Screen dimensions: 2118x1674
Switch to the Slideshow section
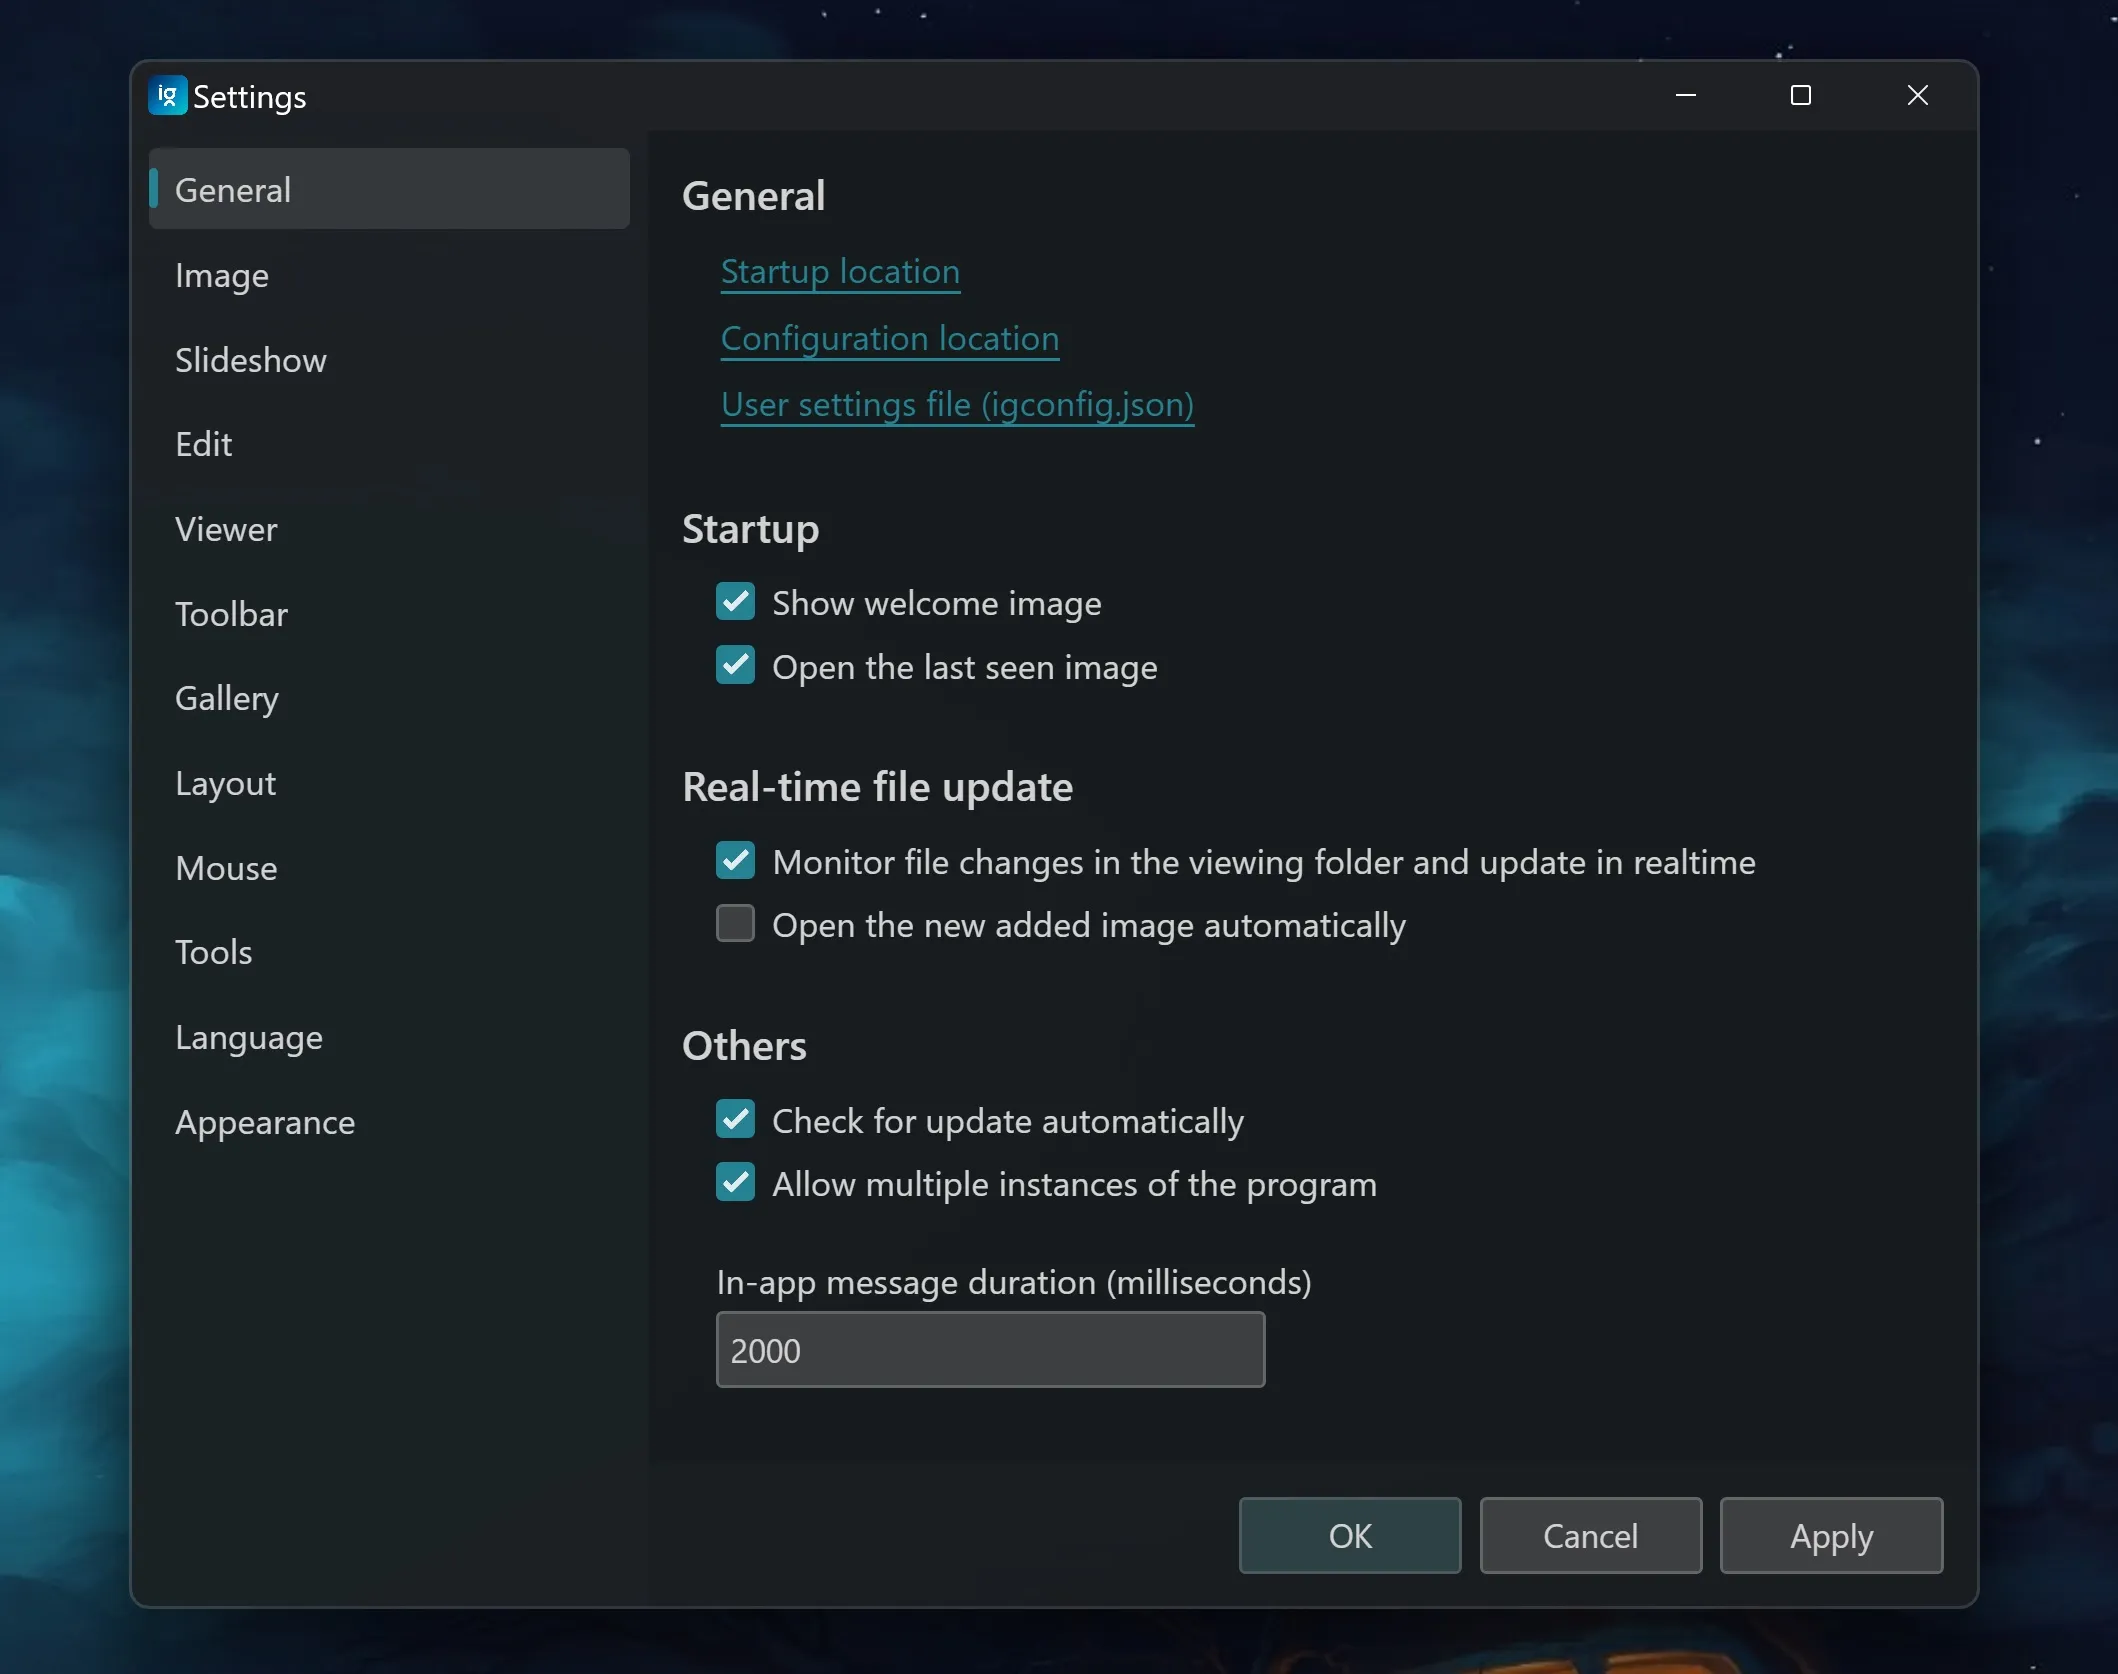point(250,360)
